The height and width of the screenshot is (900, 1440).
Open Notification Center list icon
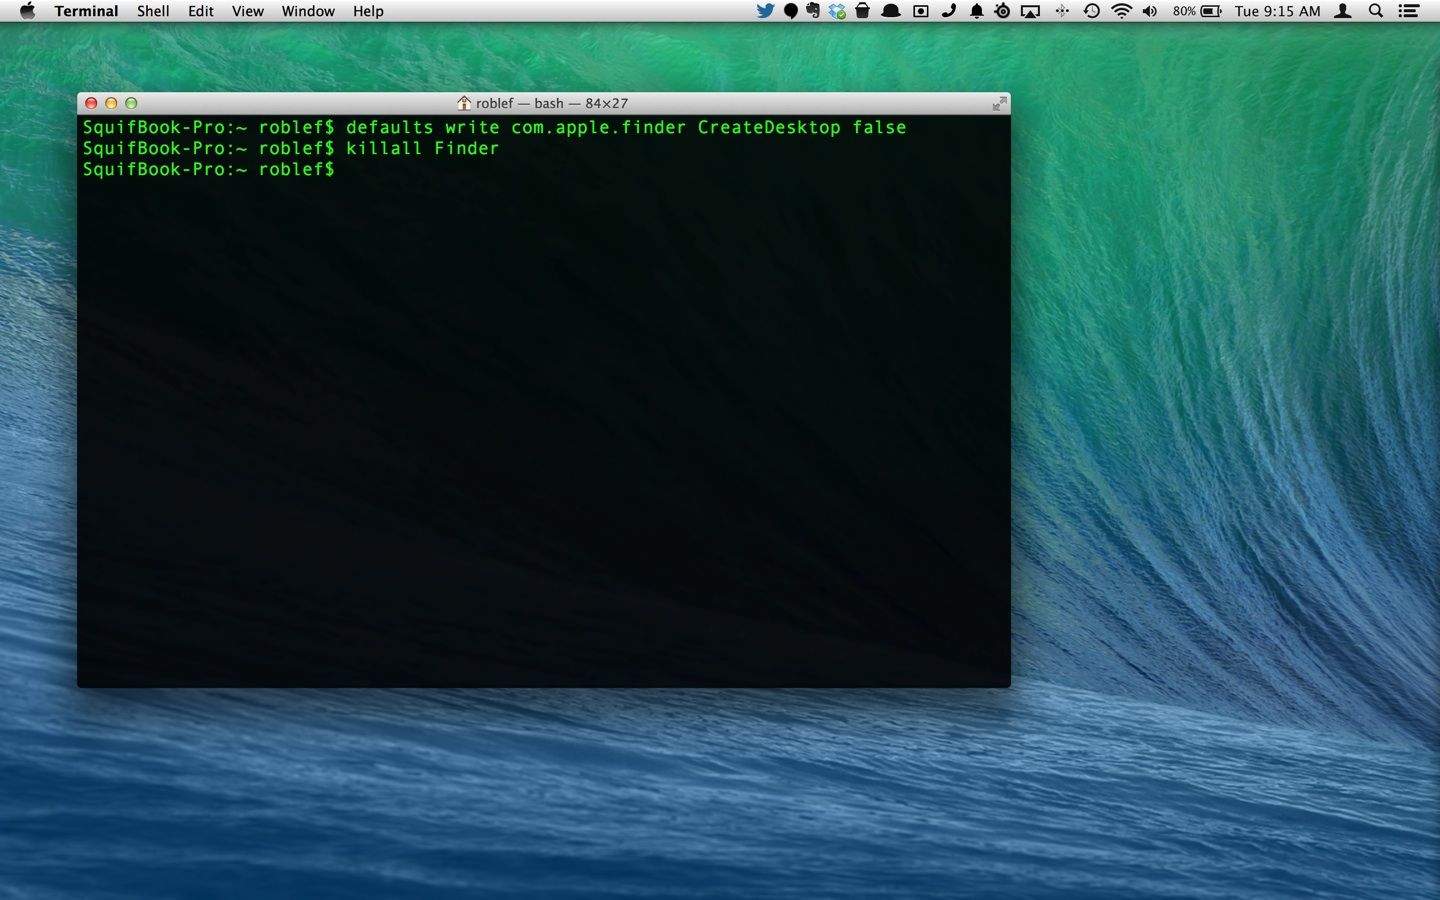1409,11
